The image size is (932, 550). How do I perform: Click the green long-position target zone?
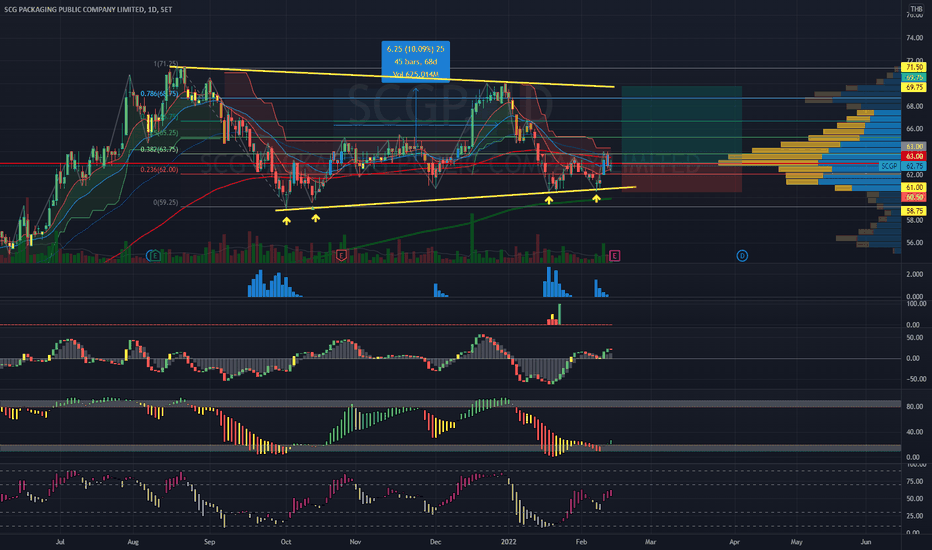[682, 125]
